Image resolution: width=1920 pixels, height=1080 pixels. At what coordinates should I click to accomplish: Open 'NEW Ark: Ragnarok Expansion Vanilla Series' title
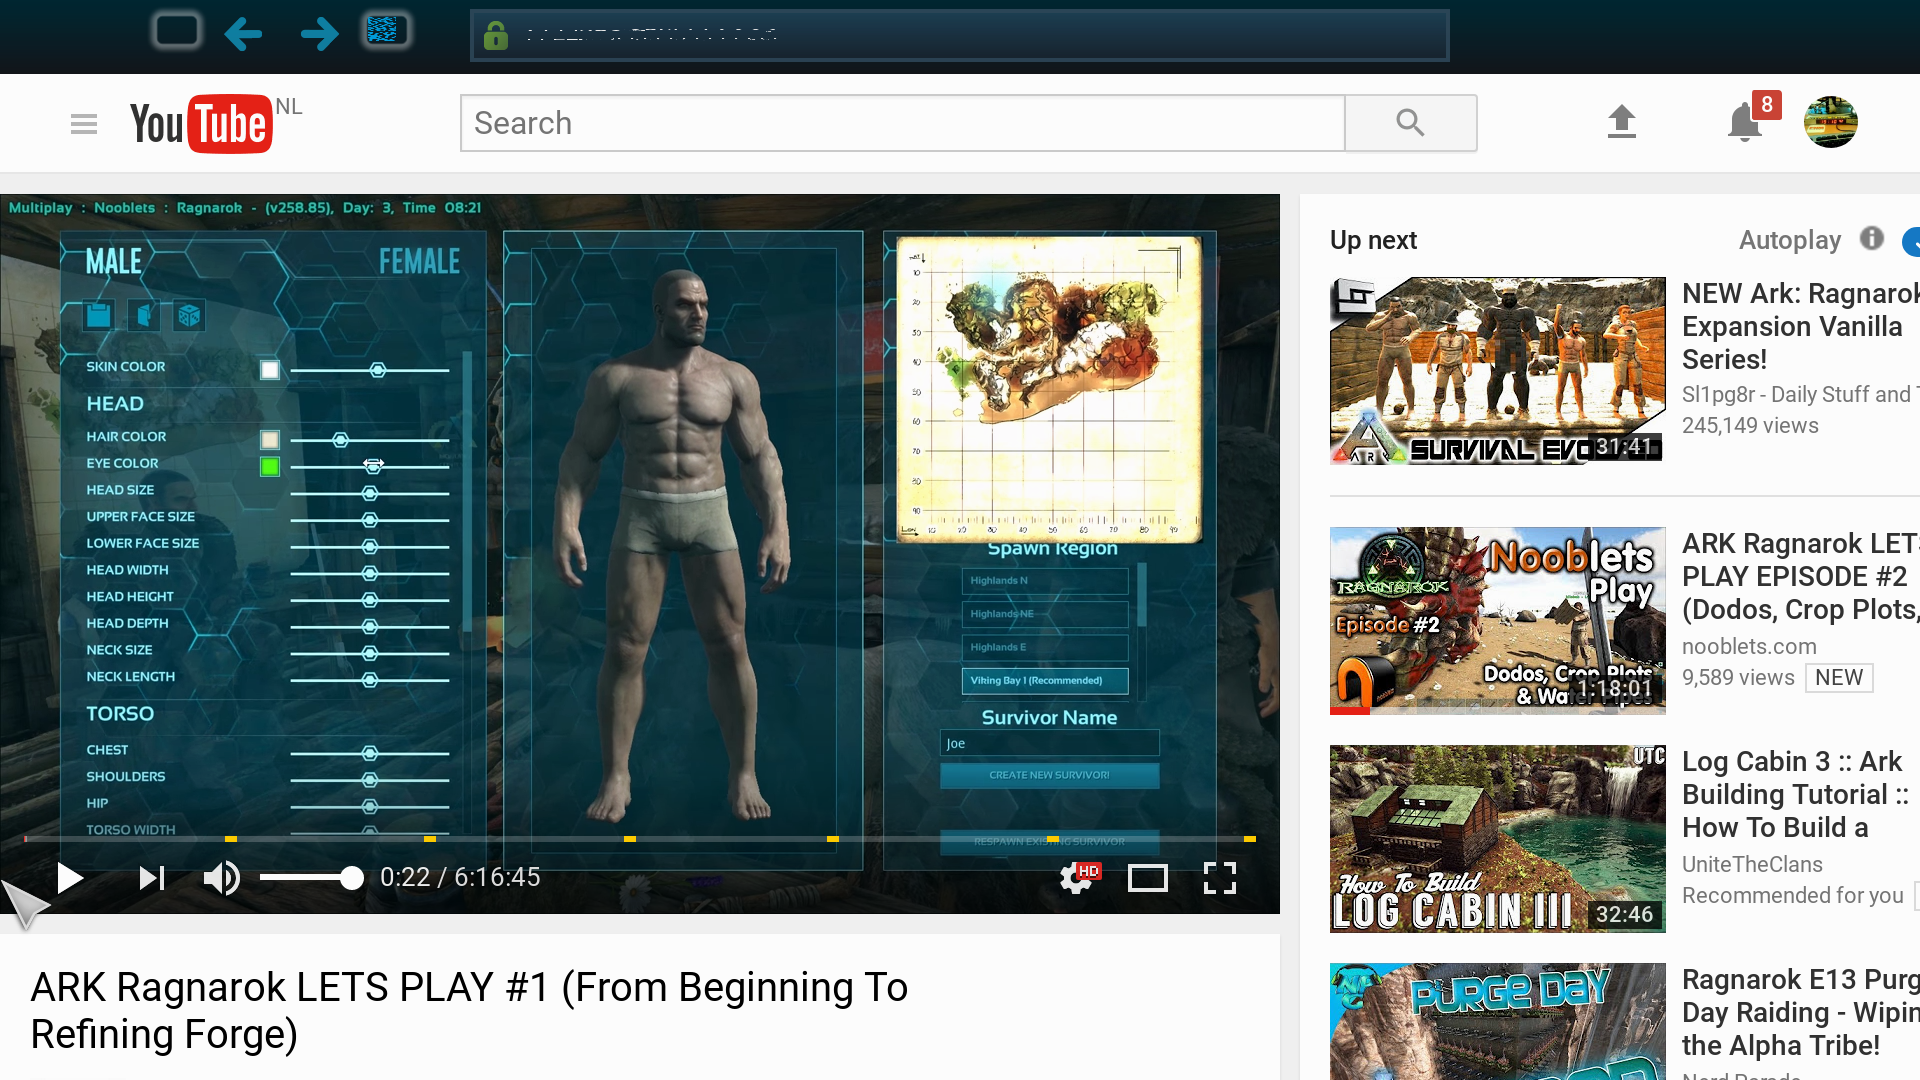pyautogui.click(x=1801, y=327)
